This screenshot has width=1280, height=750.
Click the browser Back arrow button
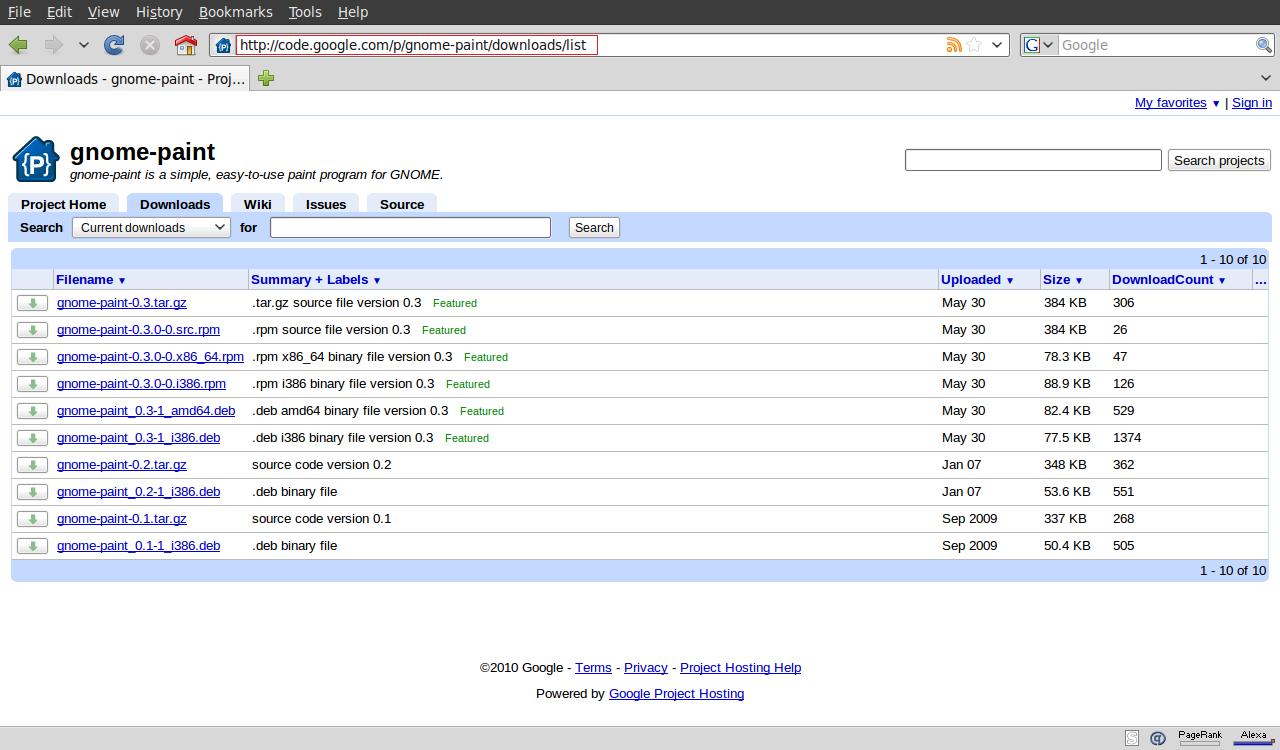click(18, 45)
